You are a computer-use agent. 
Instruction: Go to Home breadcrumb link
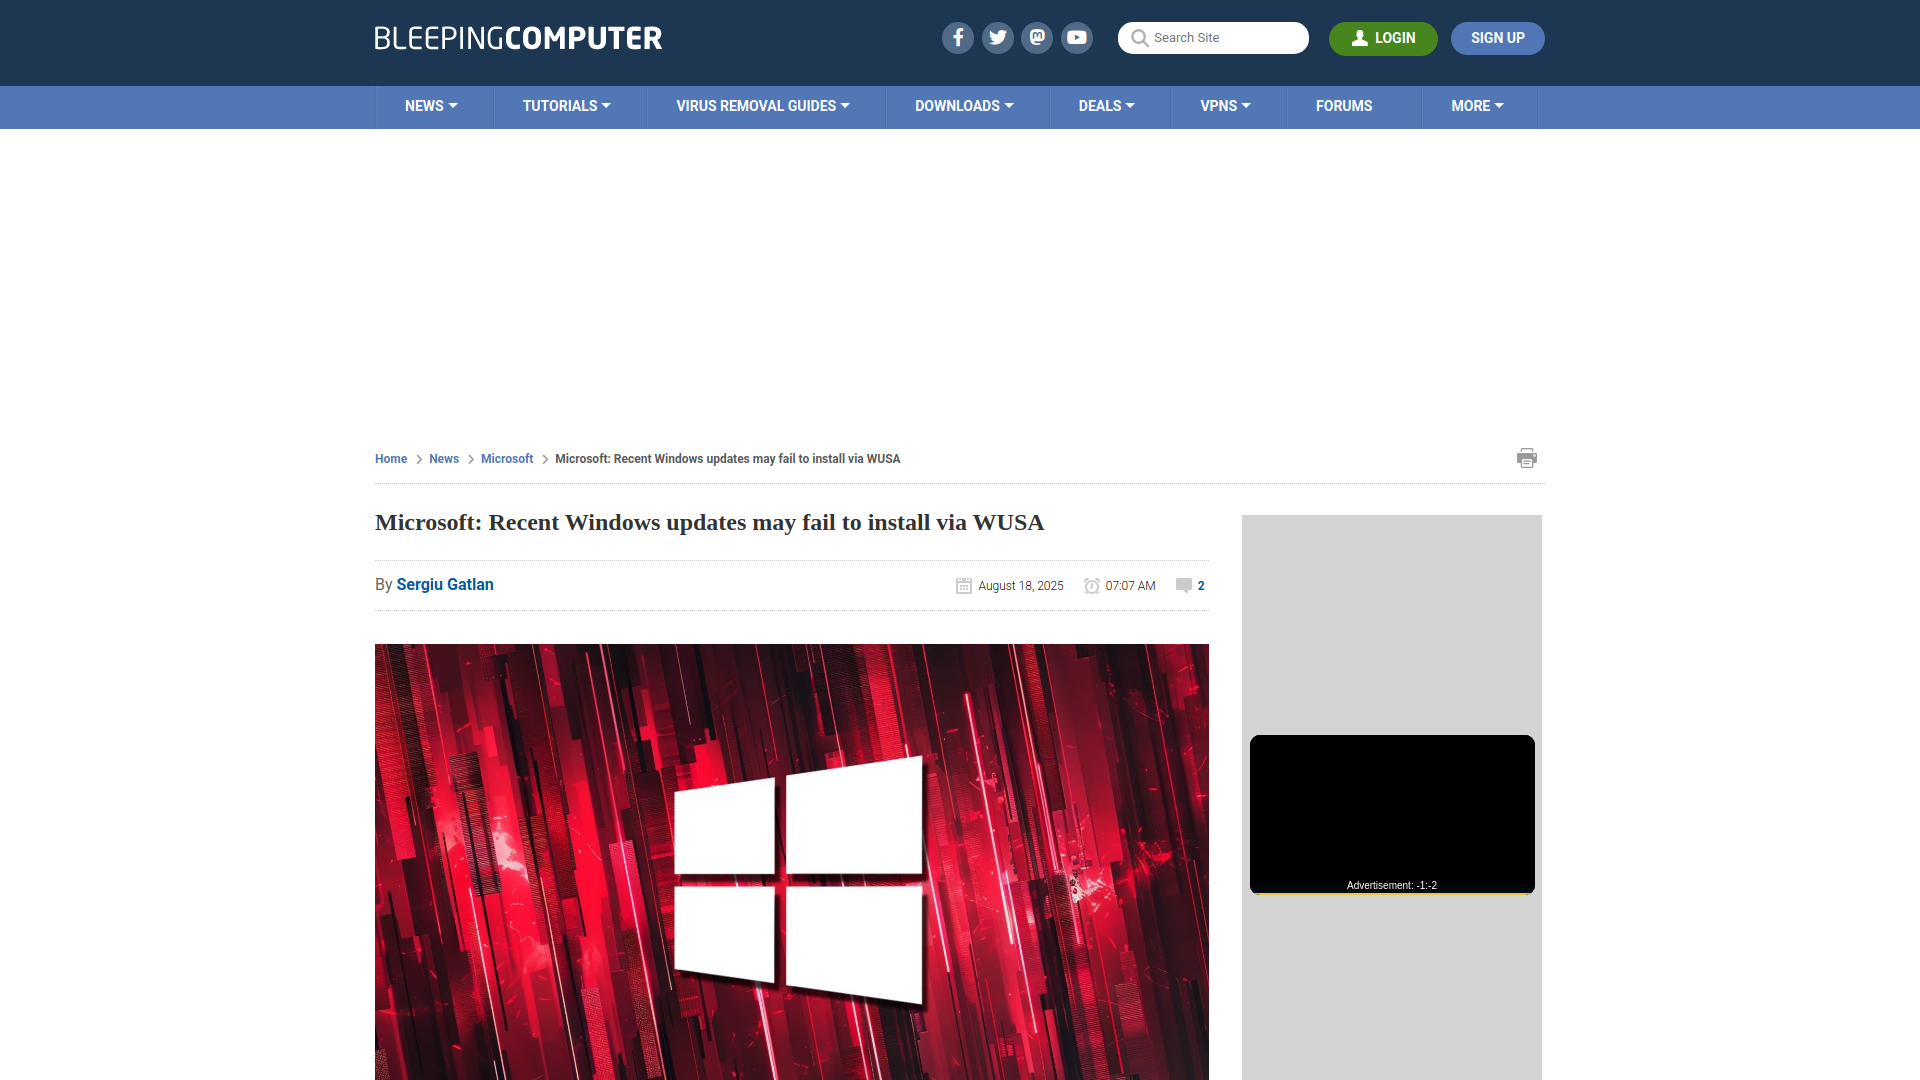(x=391, y=459)
